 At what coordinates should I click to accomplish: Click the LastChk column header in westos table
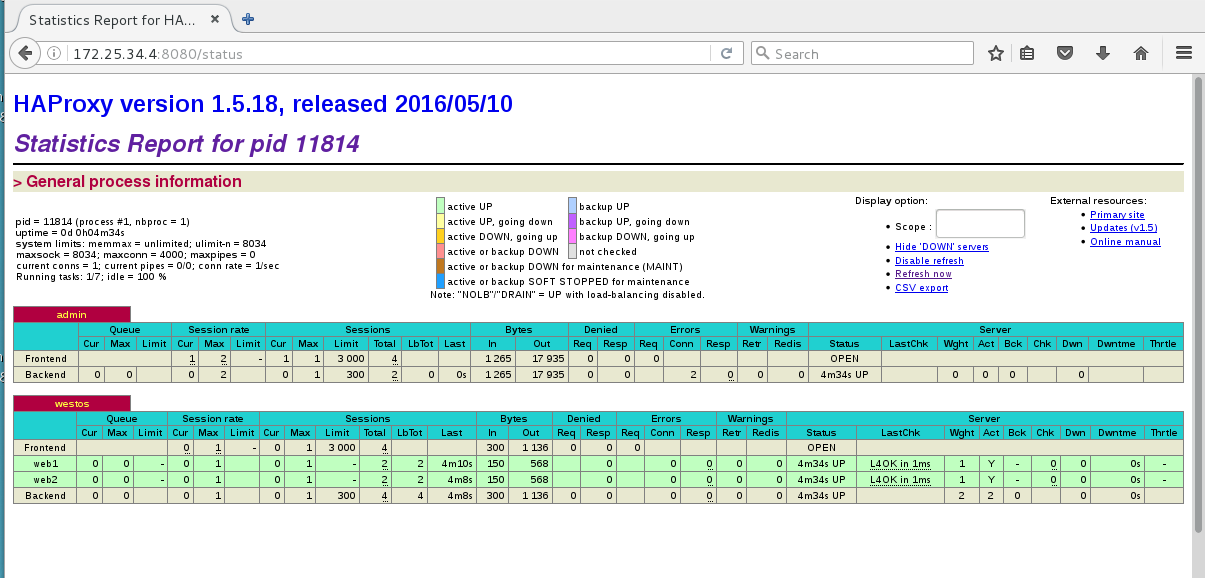click(x=900, y=432)
